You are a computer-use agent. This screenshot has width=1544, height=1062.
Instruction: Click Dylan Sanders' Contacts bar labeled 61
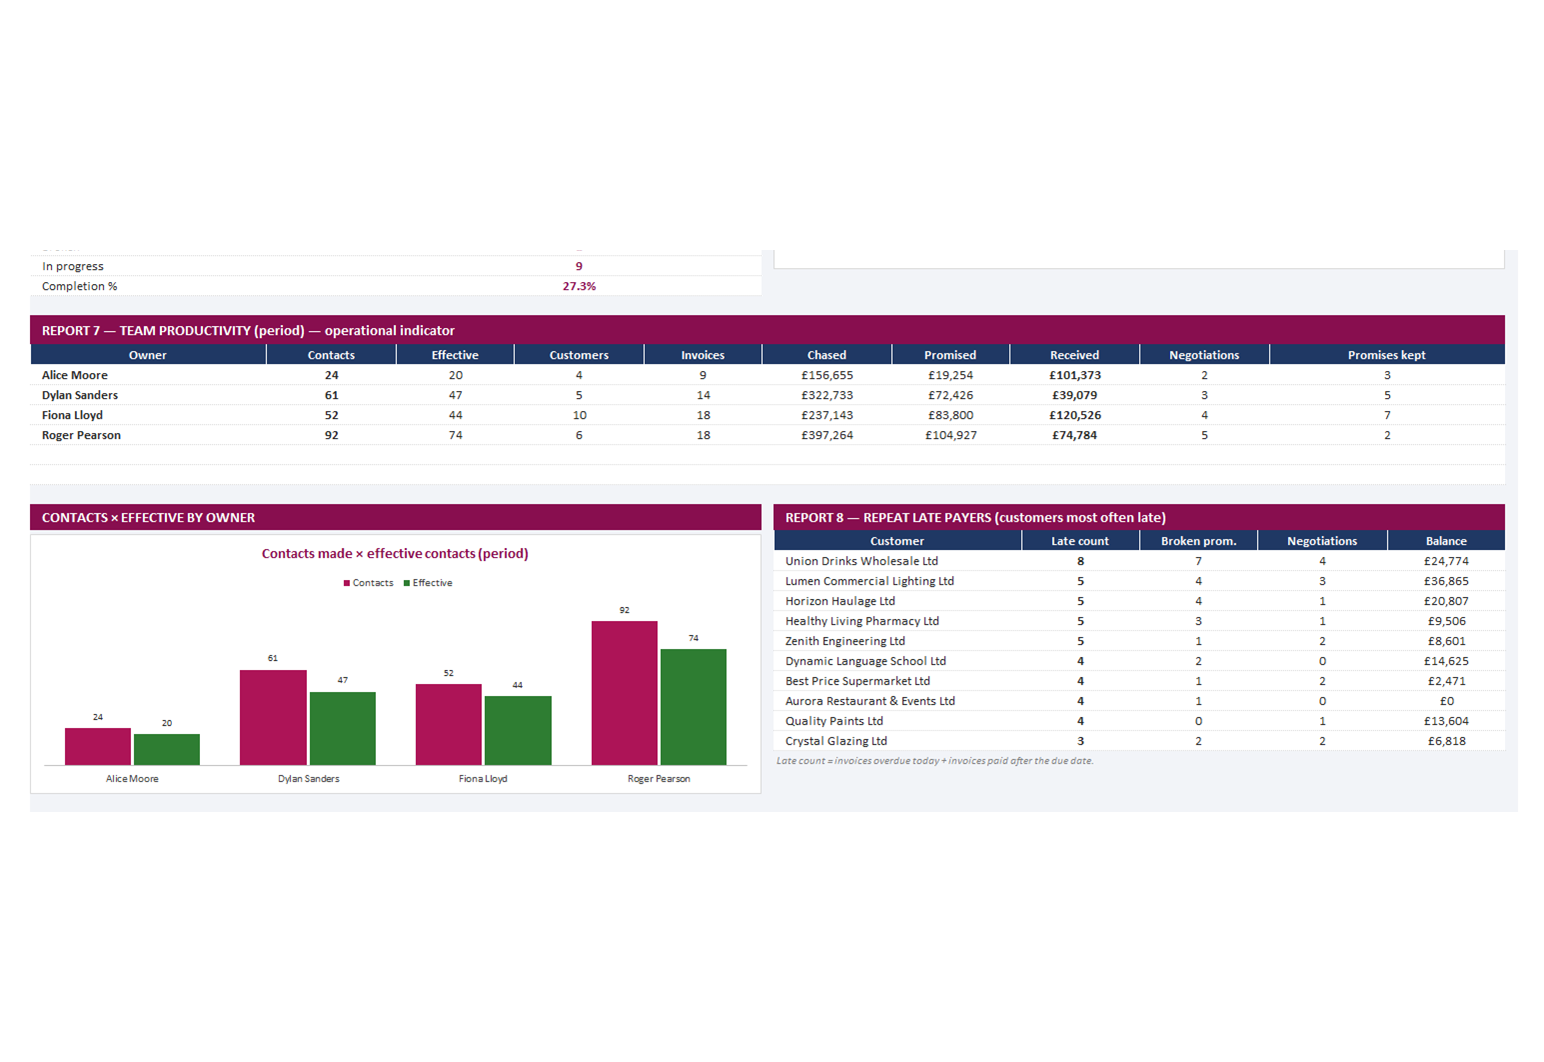[x=273, y=717]
